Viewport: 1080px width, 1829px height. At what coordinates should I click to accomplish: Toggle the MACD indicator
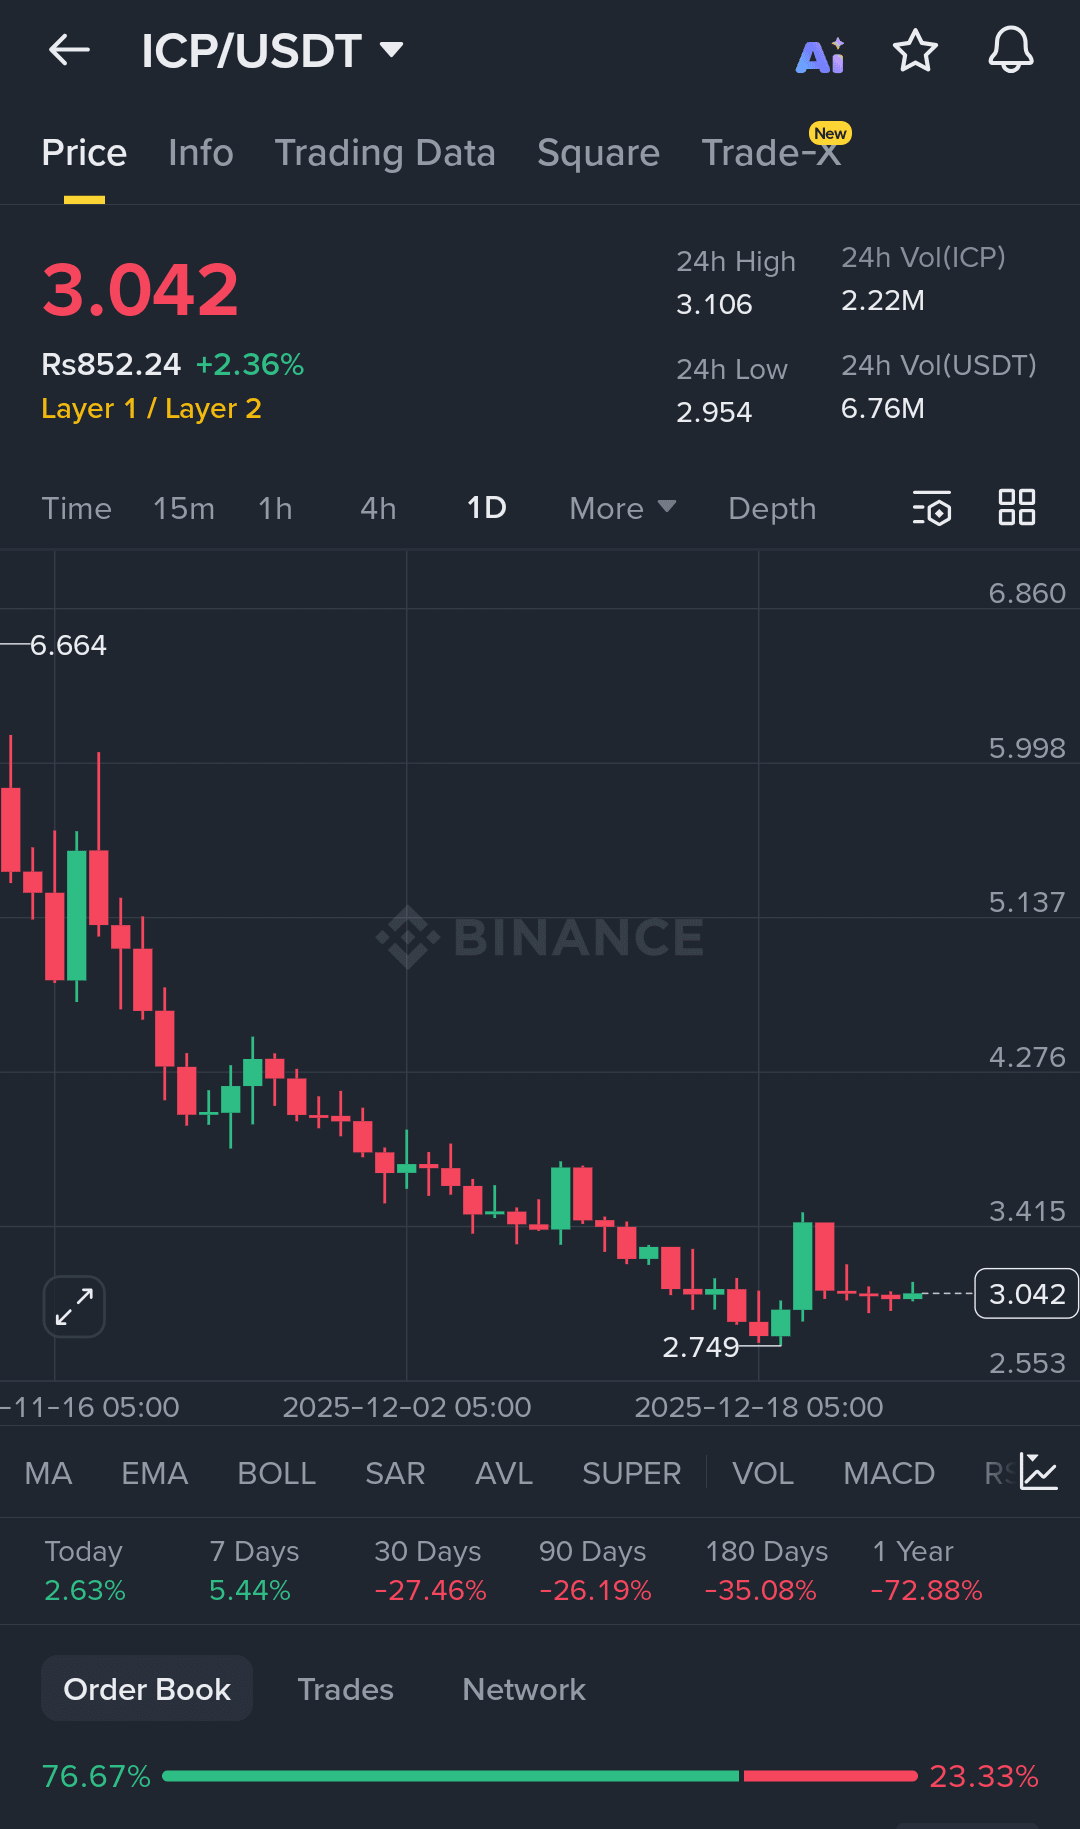(889, 1473)
